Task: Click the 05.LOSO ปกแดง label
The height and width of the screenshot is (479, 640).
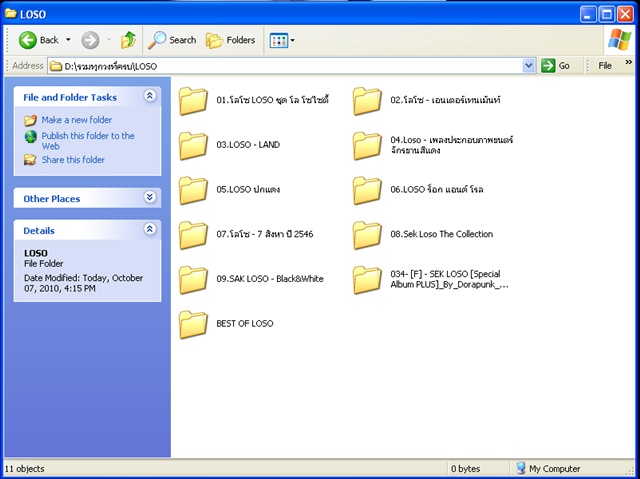Action: tap(248, 190)
